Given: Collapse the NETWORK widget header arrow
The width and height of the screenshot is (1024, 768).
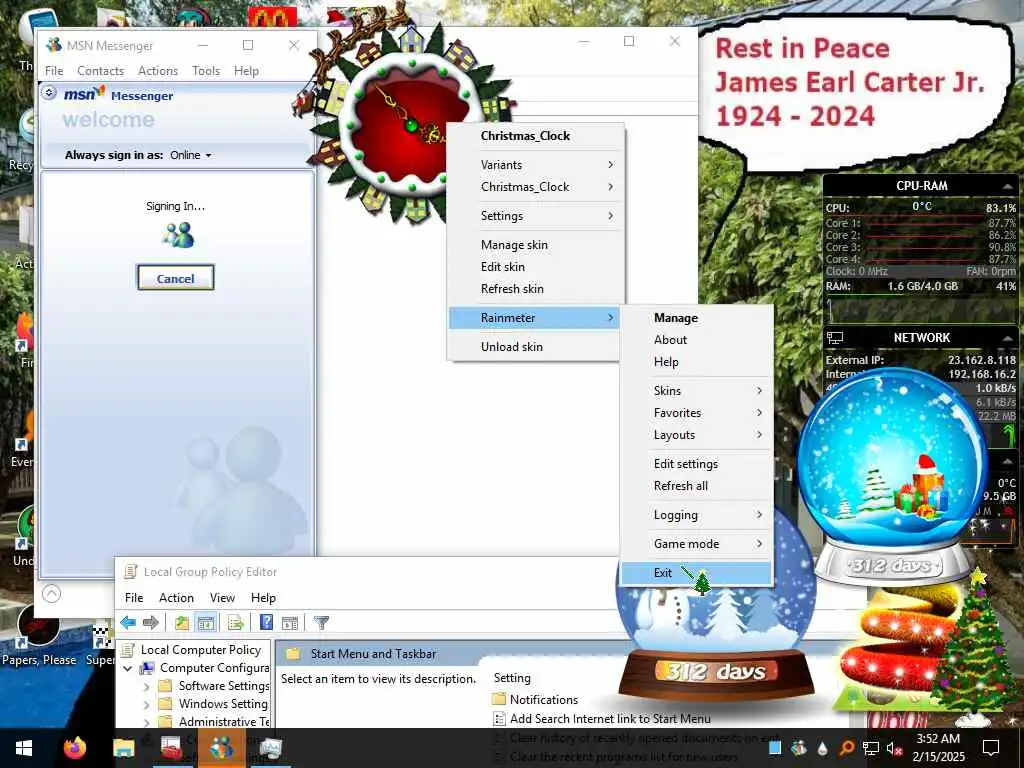Looking at the screenshot, I should [x=1008, y=338].
